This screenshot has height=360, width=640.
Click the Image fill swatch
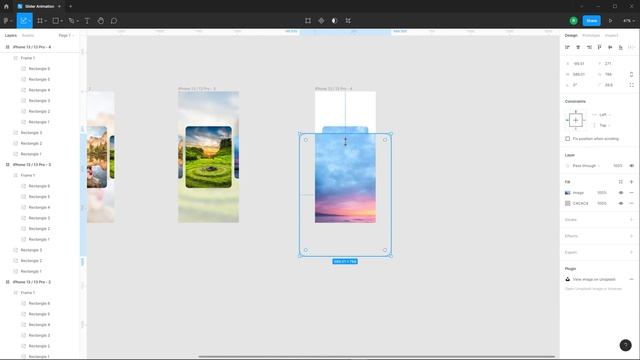pyautogui.click(x=567, y=193)
